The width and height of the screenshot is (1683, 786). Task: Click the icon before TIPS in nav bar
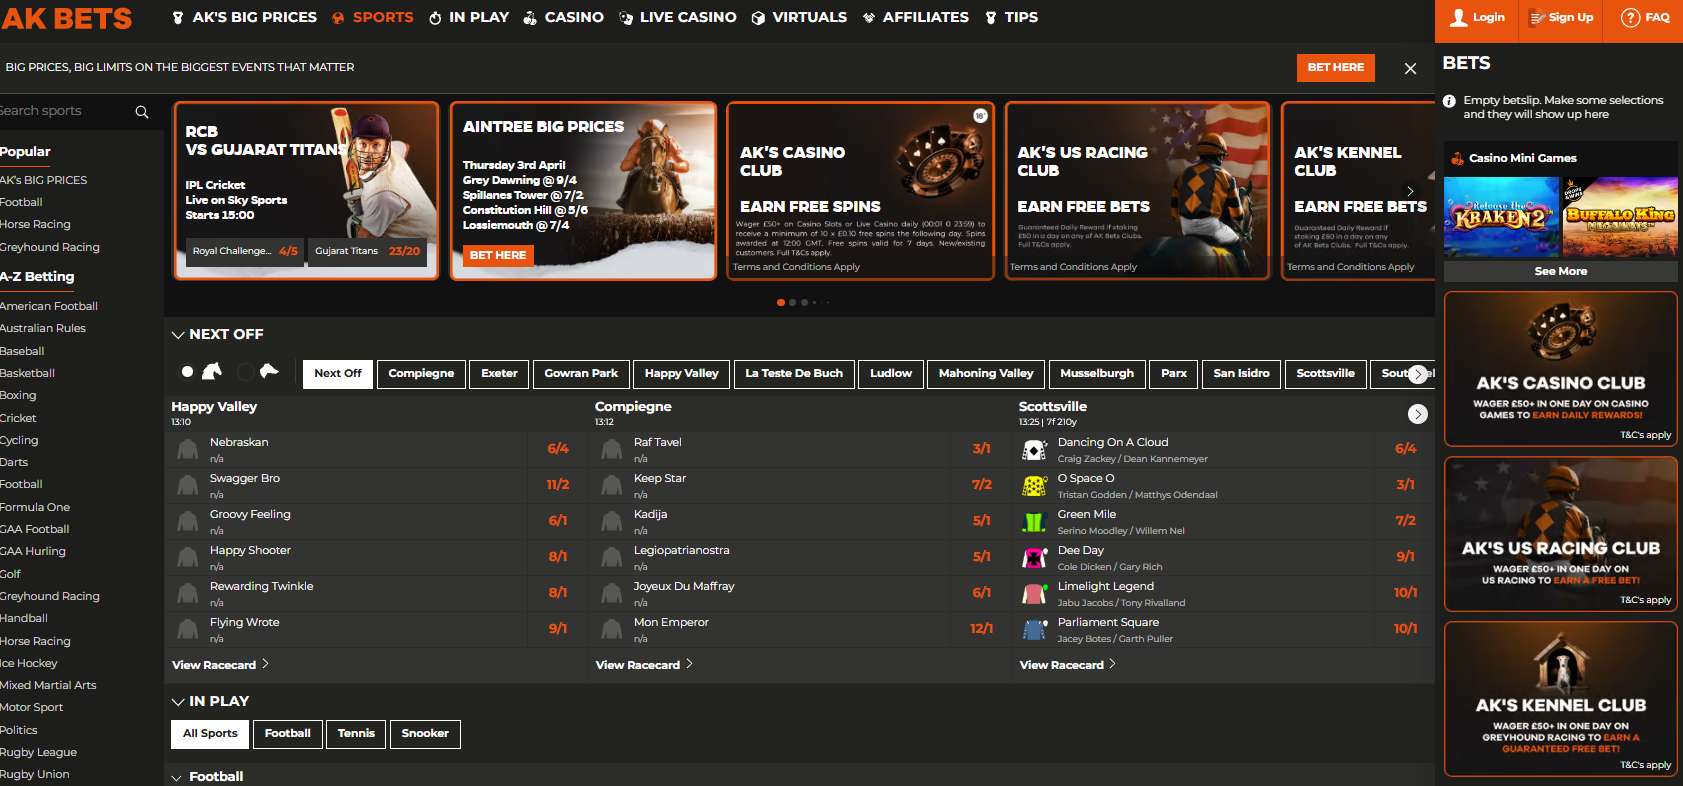(x=991, y=18)
